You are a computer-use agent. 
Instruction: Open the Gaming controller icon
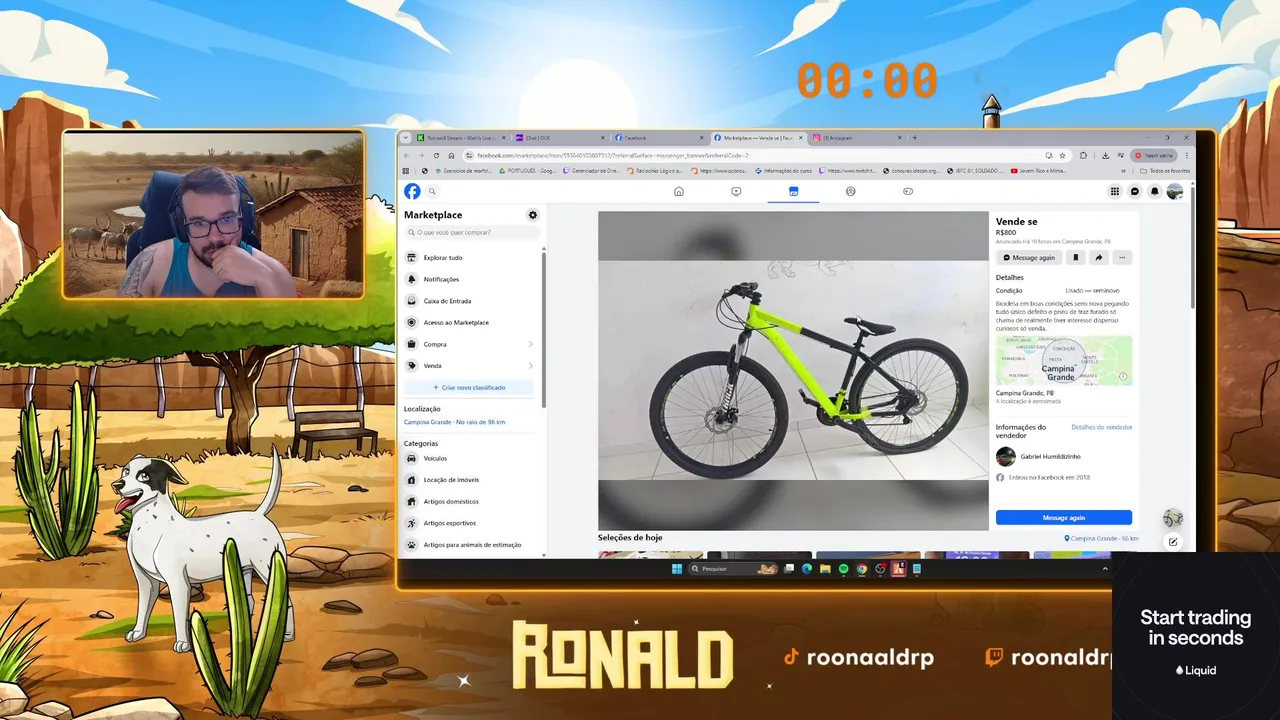[x=908, y=191]
